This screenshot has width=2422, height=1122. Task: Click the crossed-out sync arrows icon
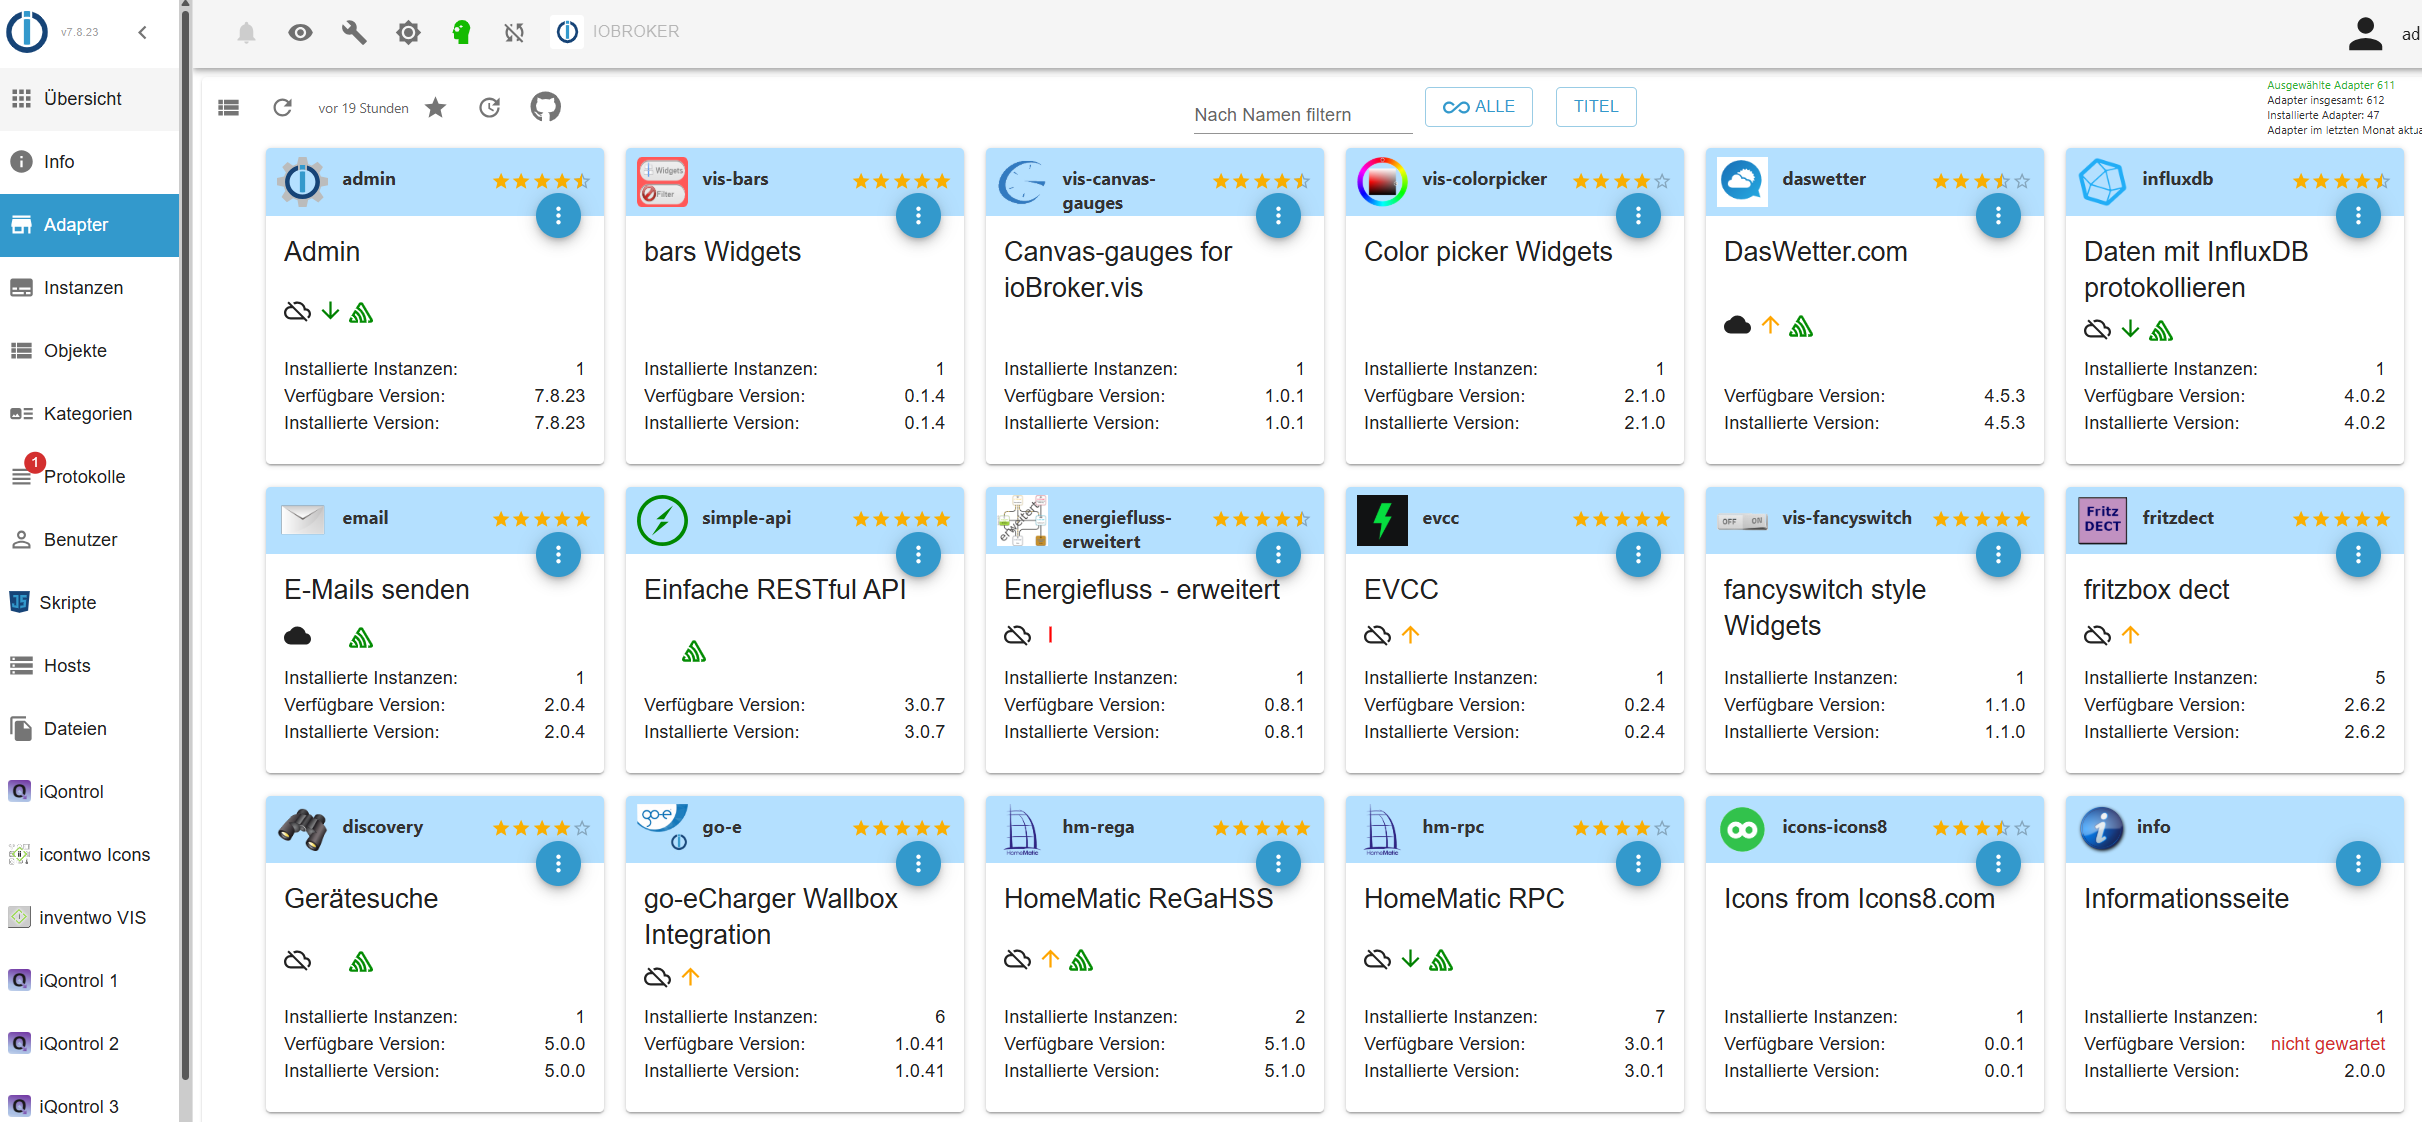pyautogui.click(x=514, y=33)
